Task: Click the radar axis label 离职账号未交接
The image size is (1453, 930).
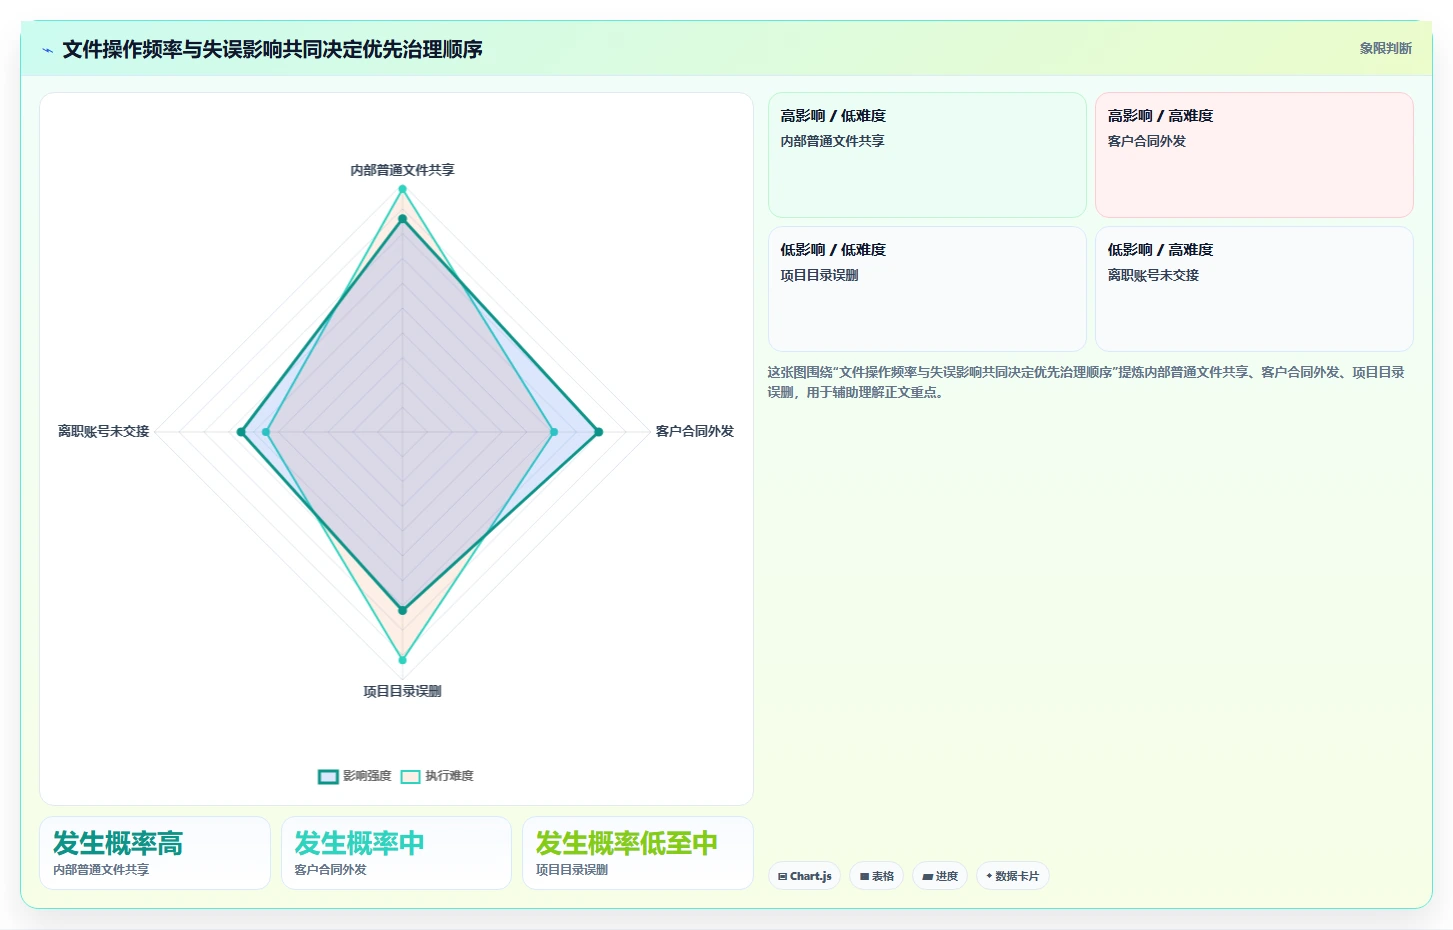Action: [x=103, y=431]
